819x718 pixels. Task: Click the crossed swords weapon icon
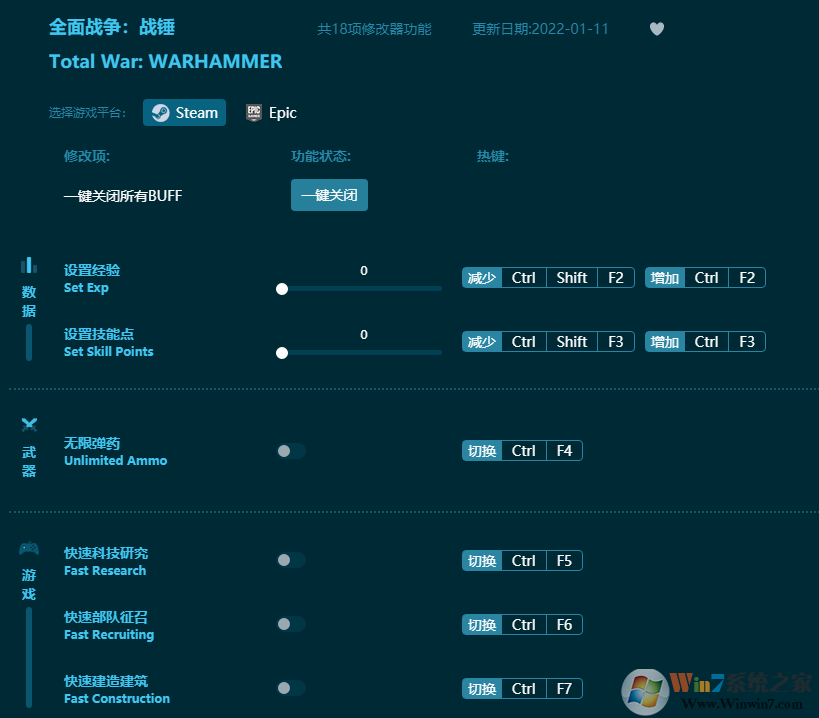pos(29,425)
